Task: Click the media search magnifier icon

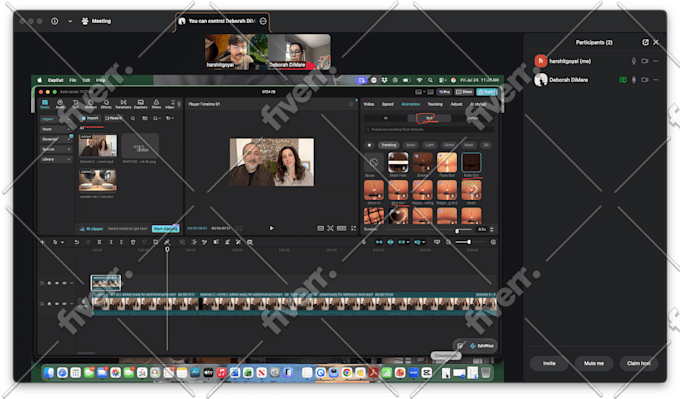Action: pos(133,118)
